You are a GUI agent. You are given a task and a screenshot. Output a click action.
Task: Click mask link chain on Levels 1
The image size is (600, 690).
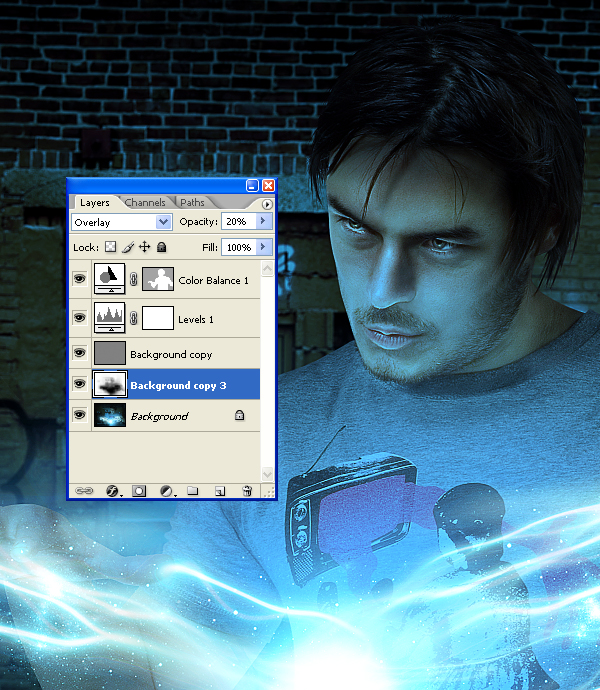134,318
